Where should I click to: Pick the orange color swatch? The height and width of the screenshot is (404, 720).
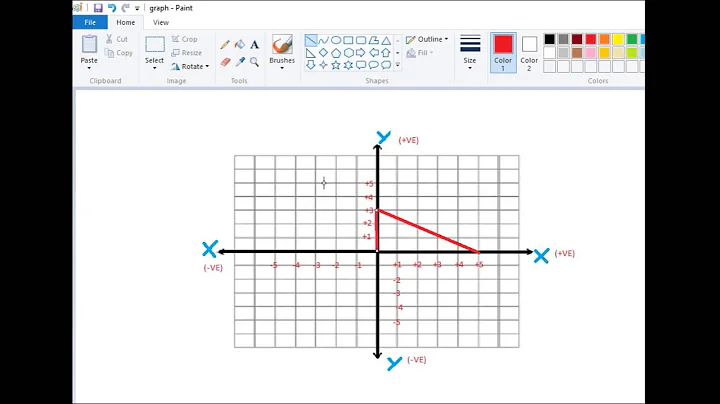click(604, 39)
